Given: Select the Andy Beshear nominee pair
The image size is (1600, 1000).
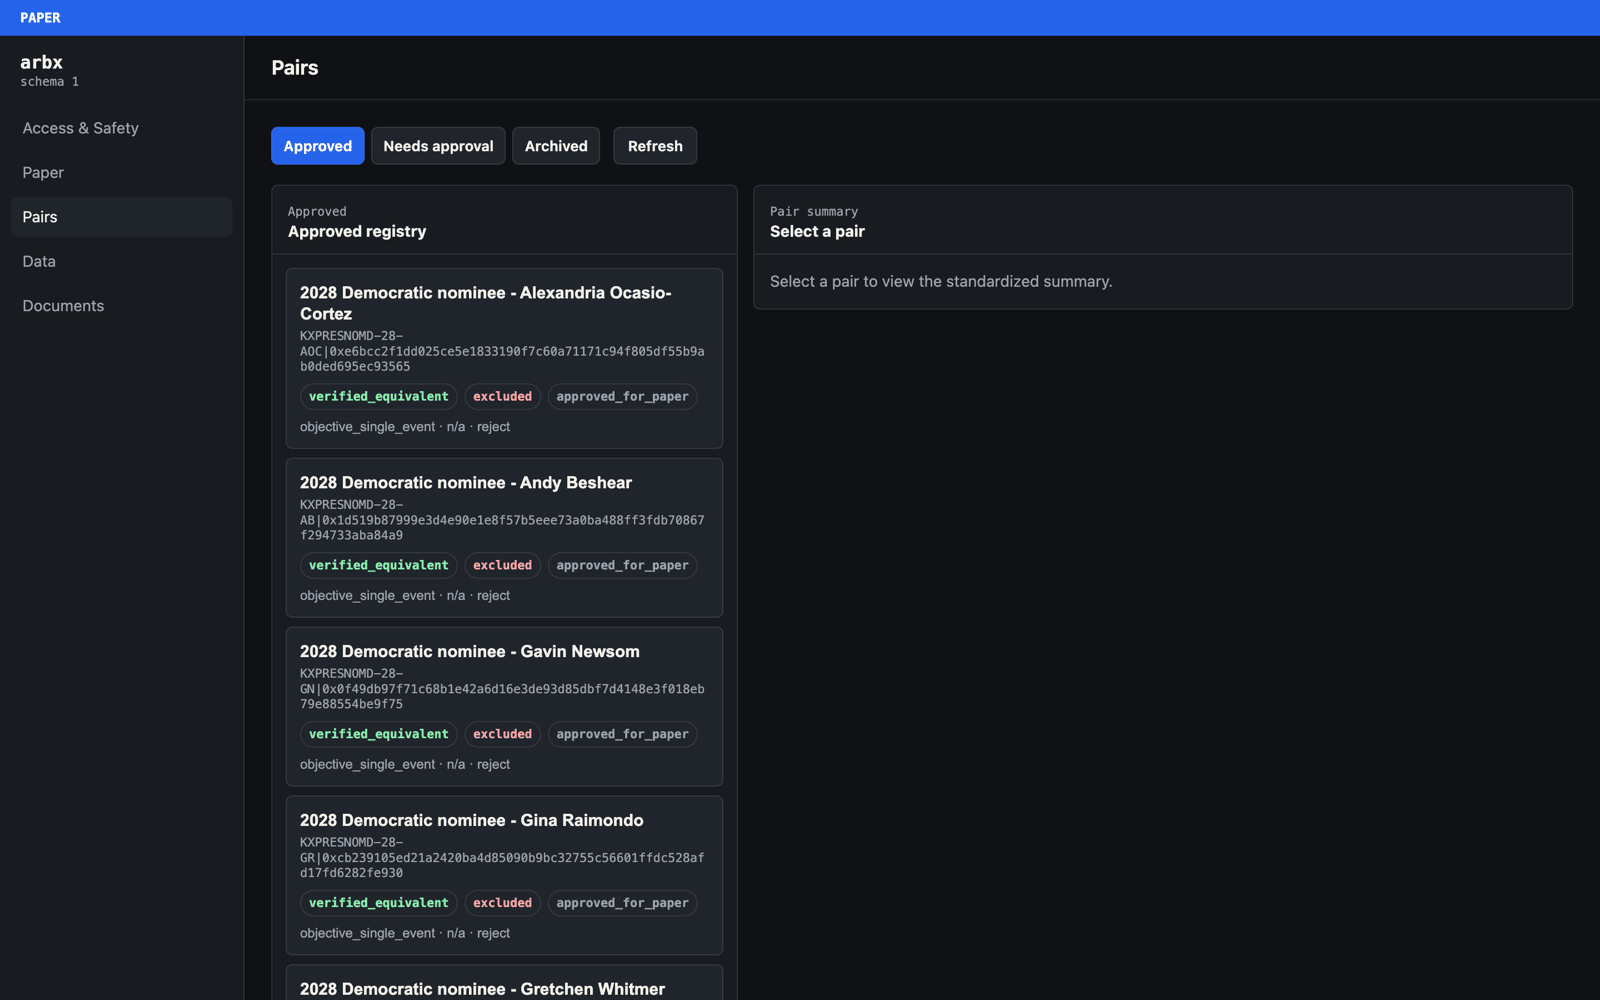Looking at the screenshot, I should tap(504, 538).
